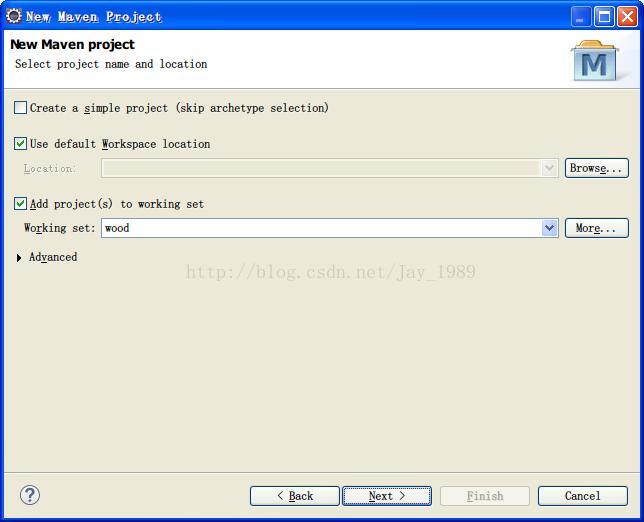Click the More... working set button
The width and height of the screenshot is (644, 522).
(x=596, y=228)
